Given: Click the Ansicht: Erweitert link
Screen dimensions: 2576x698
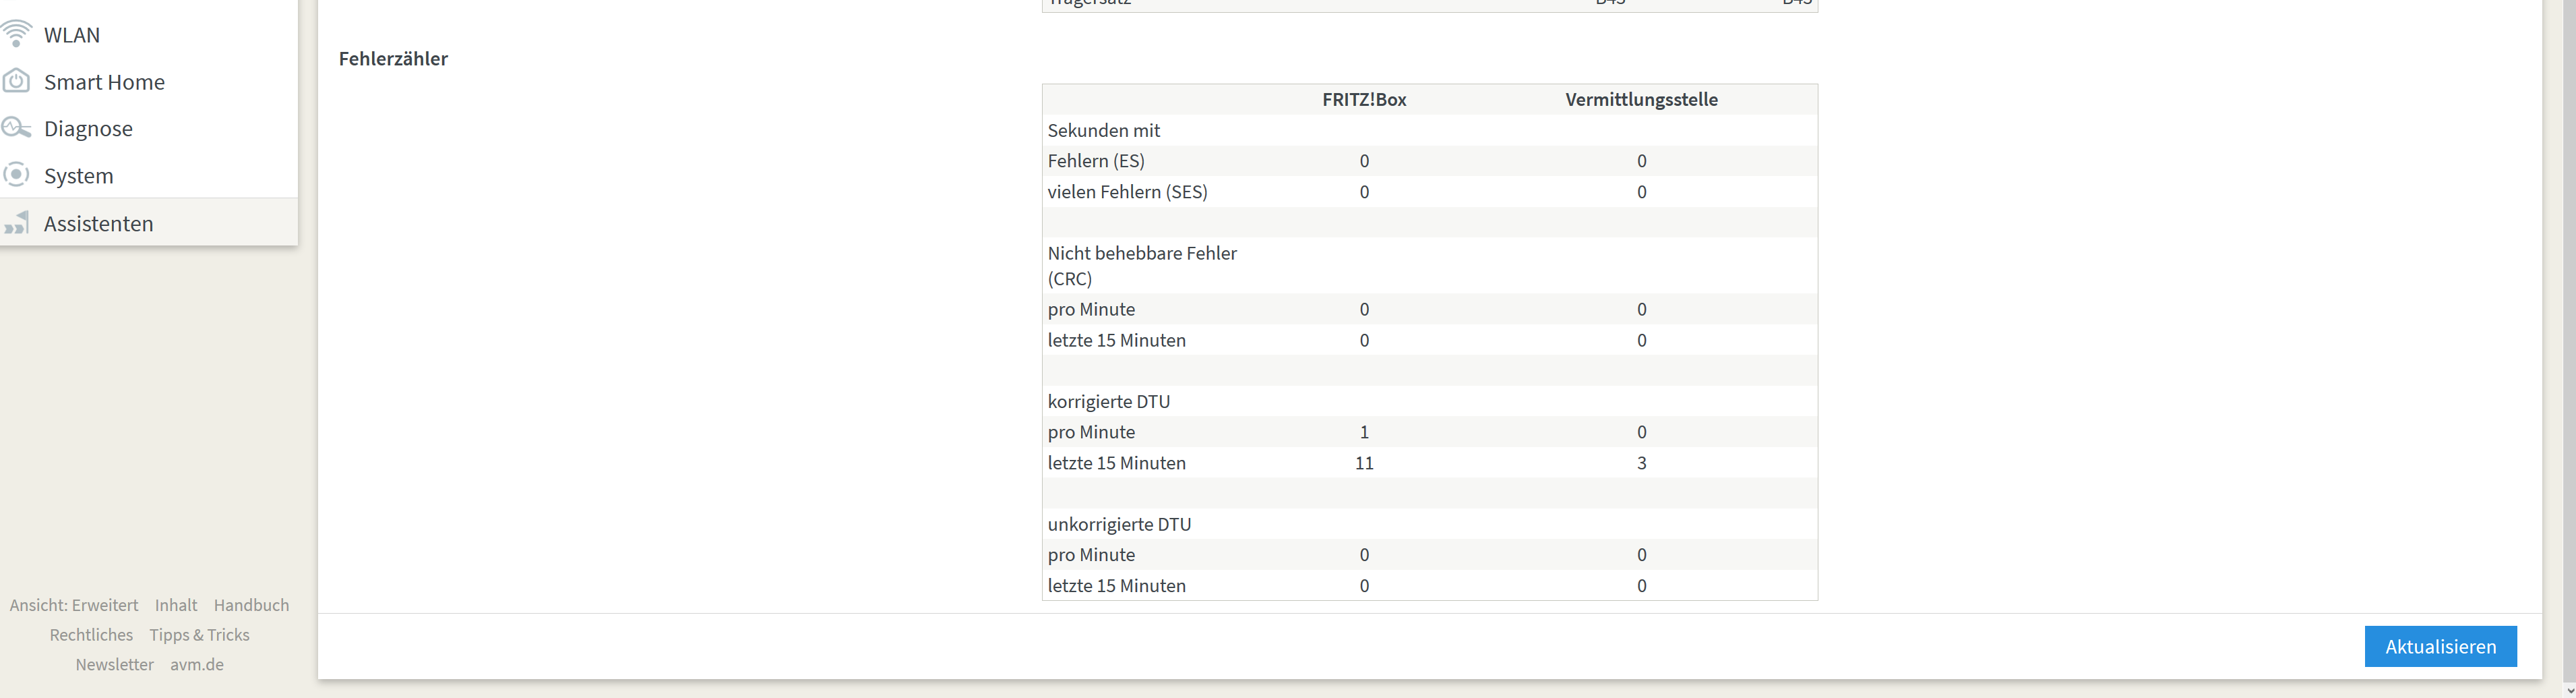Looking at the screenshot, I should point(74,605).
